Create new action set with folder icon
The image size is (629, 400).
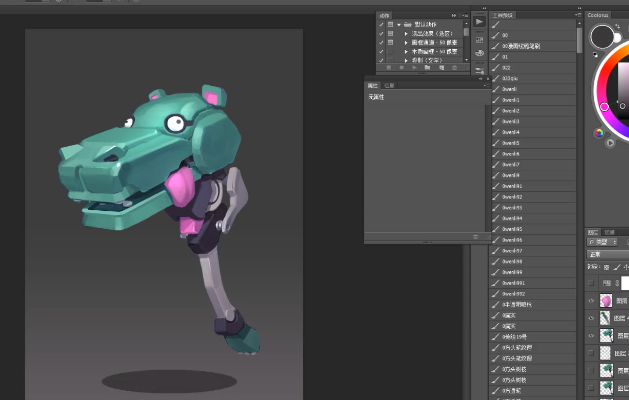tap(428, 68)
